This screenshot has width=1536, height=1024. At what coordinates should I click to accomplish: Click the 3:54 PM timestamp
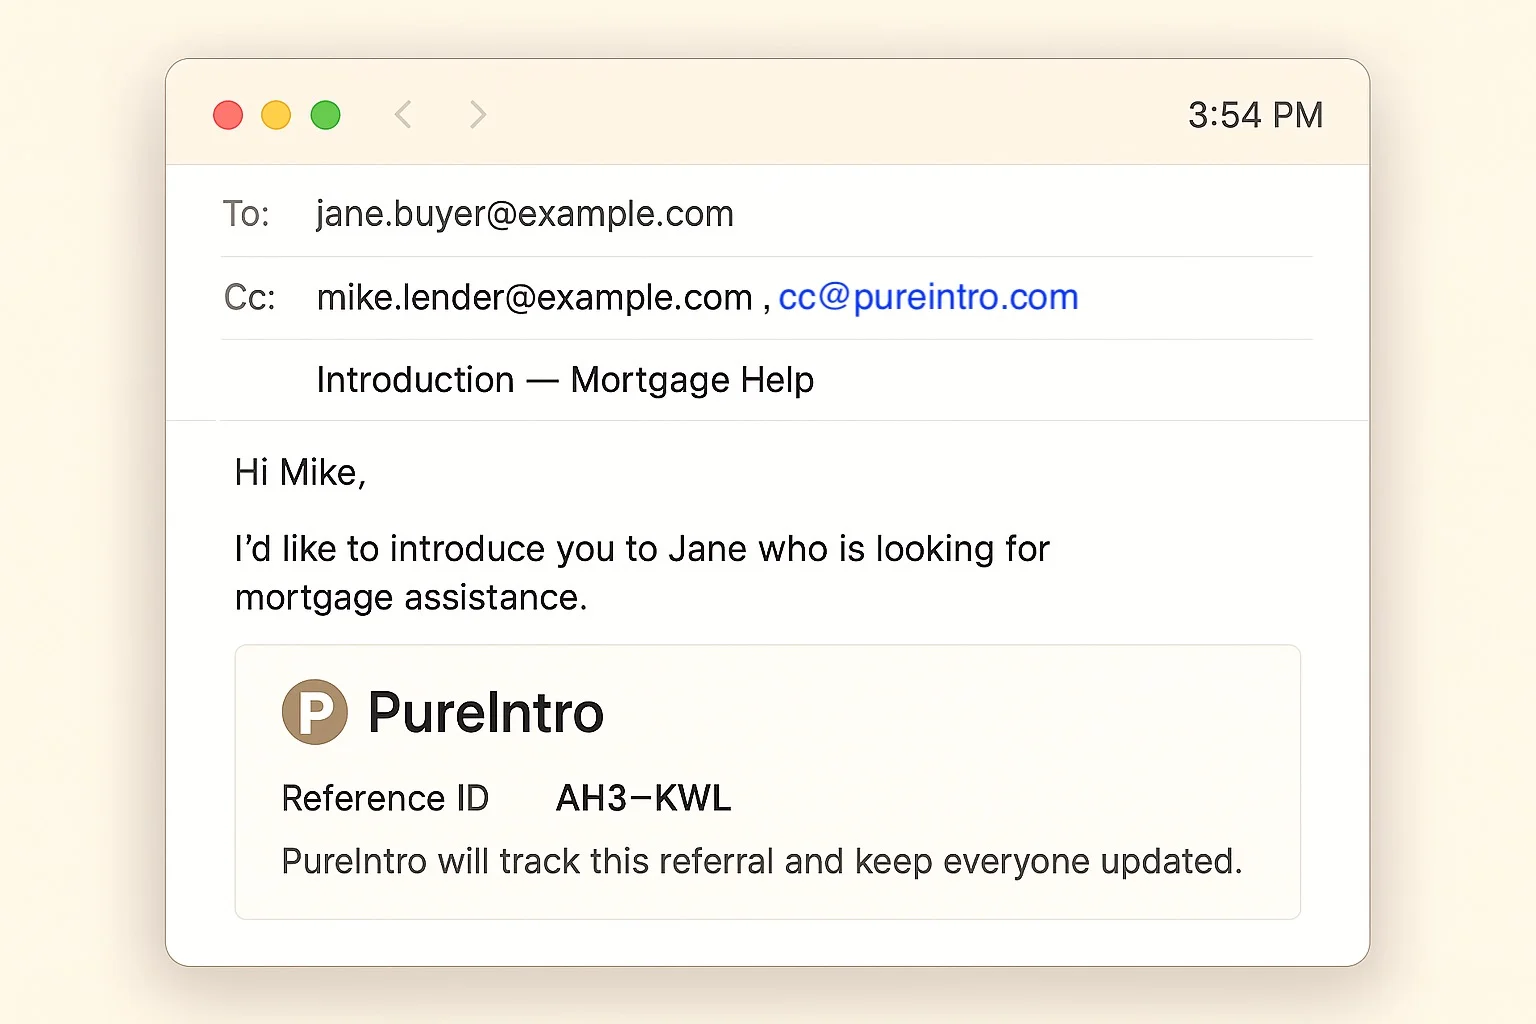(1255, 115)
